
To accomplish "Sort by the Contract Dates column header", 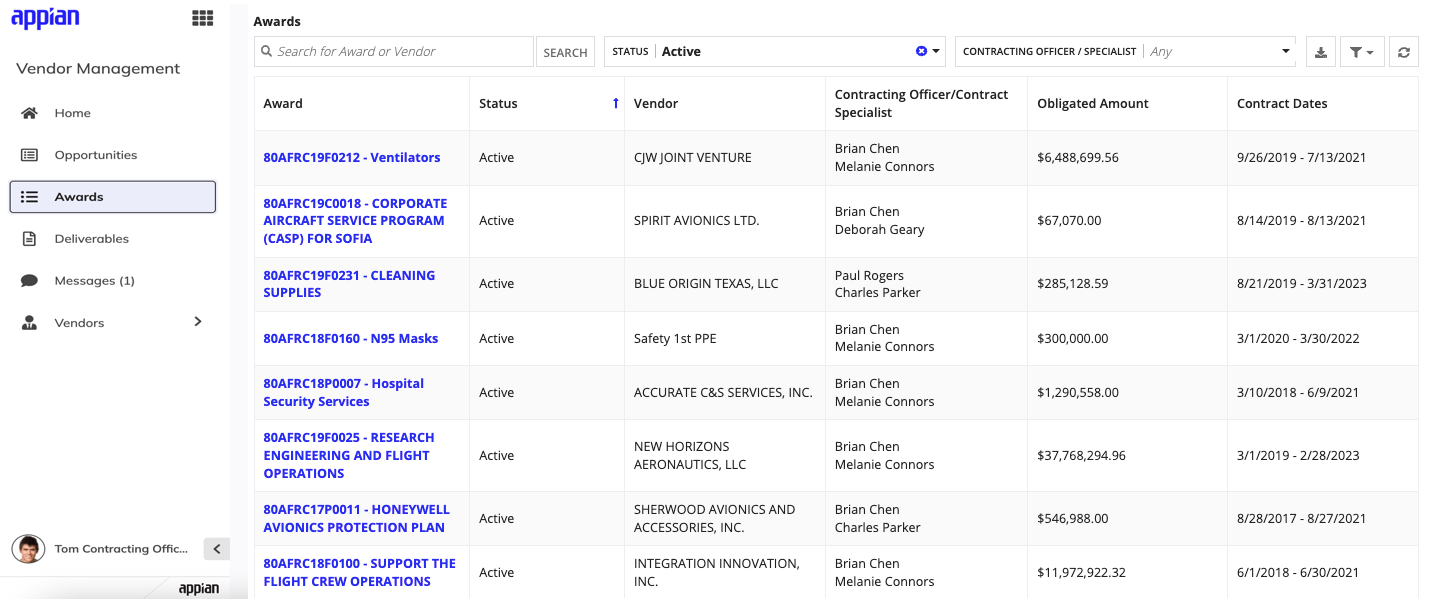I will pos(1282,104).
